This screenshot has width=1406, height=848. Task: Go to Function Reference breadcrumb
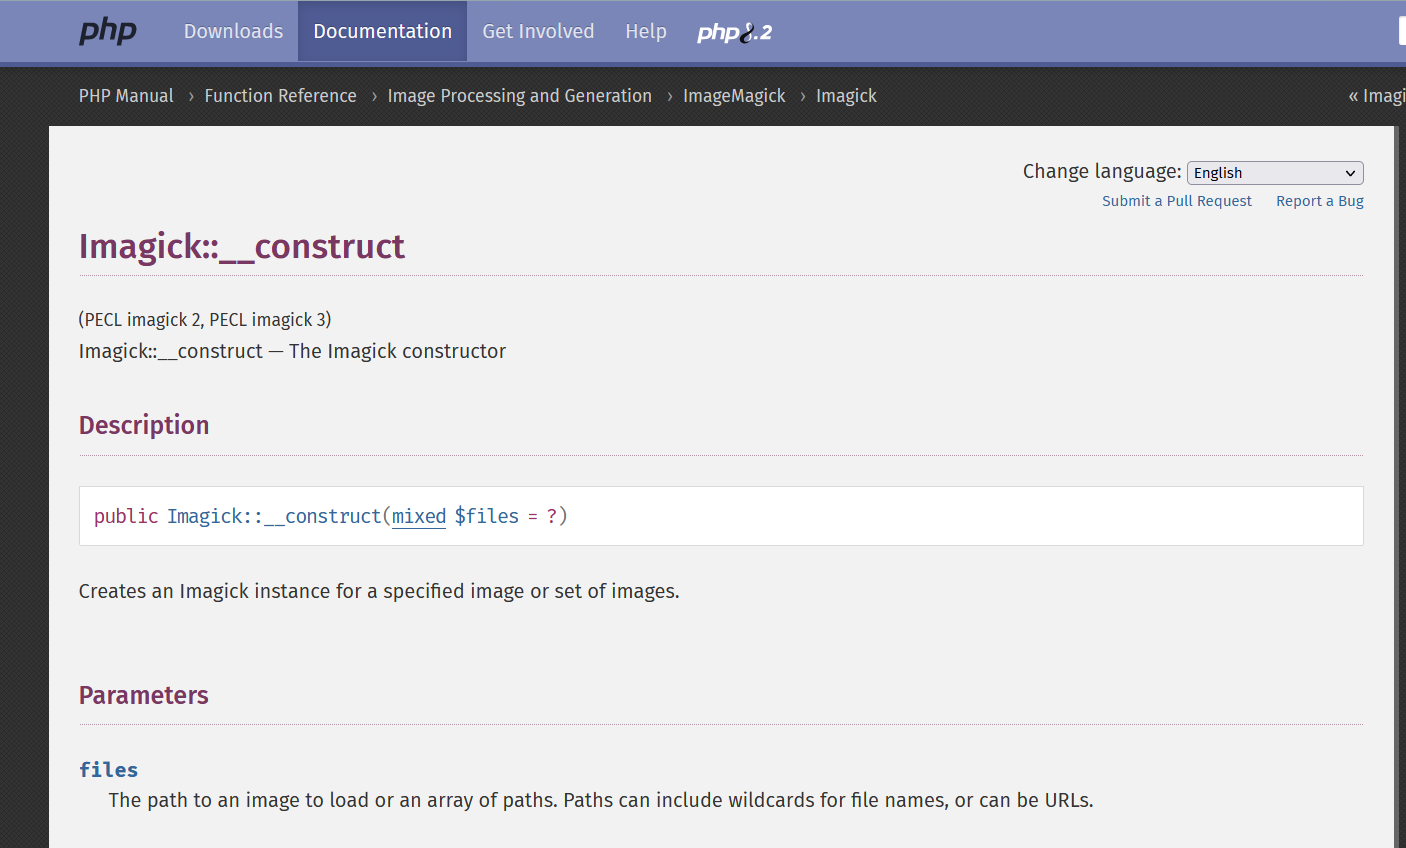click(x=280, y=96)
